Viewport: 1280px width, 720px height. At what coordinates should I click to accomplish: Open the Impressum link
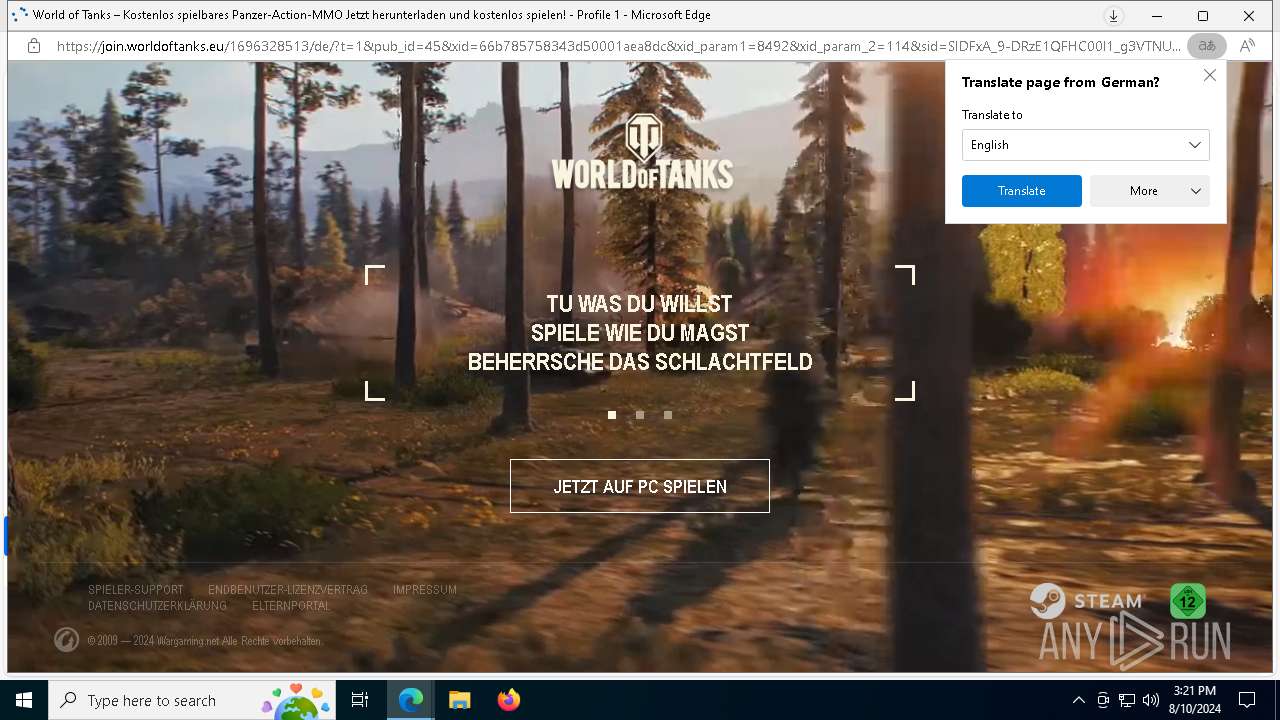[425, 590]
